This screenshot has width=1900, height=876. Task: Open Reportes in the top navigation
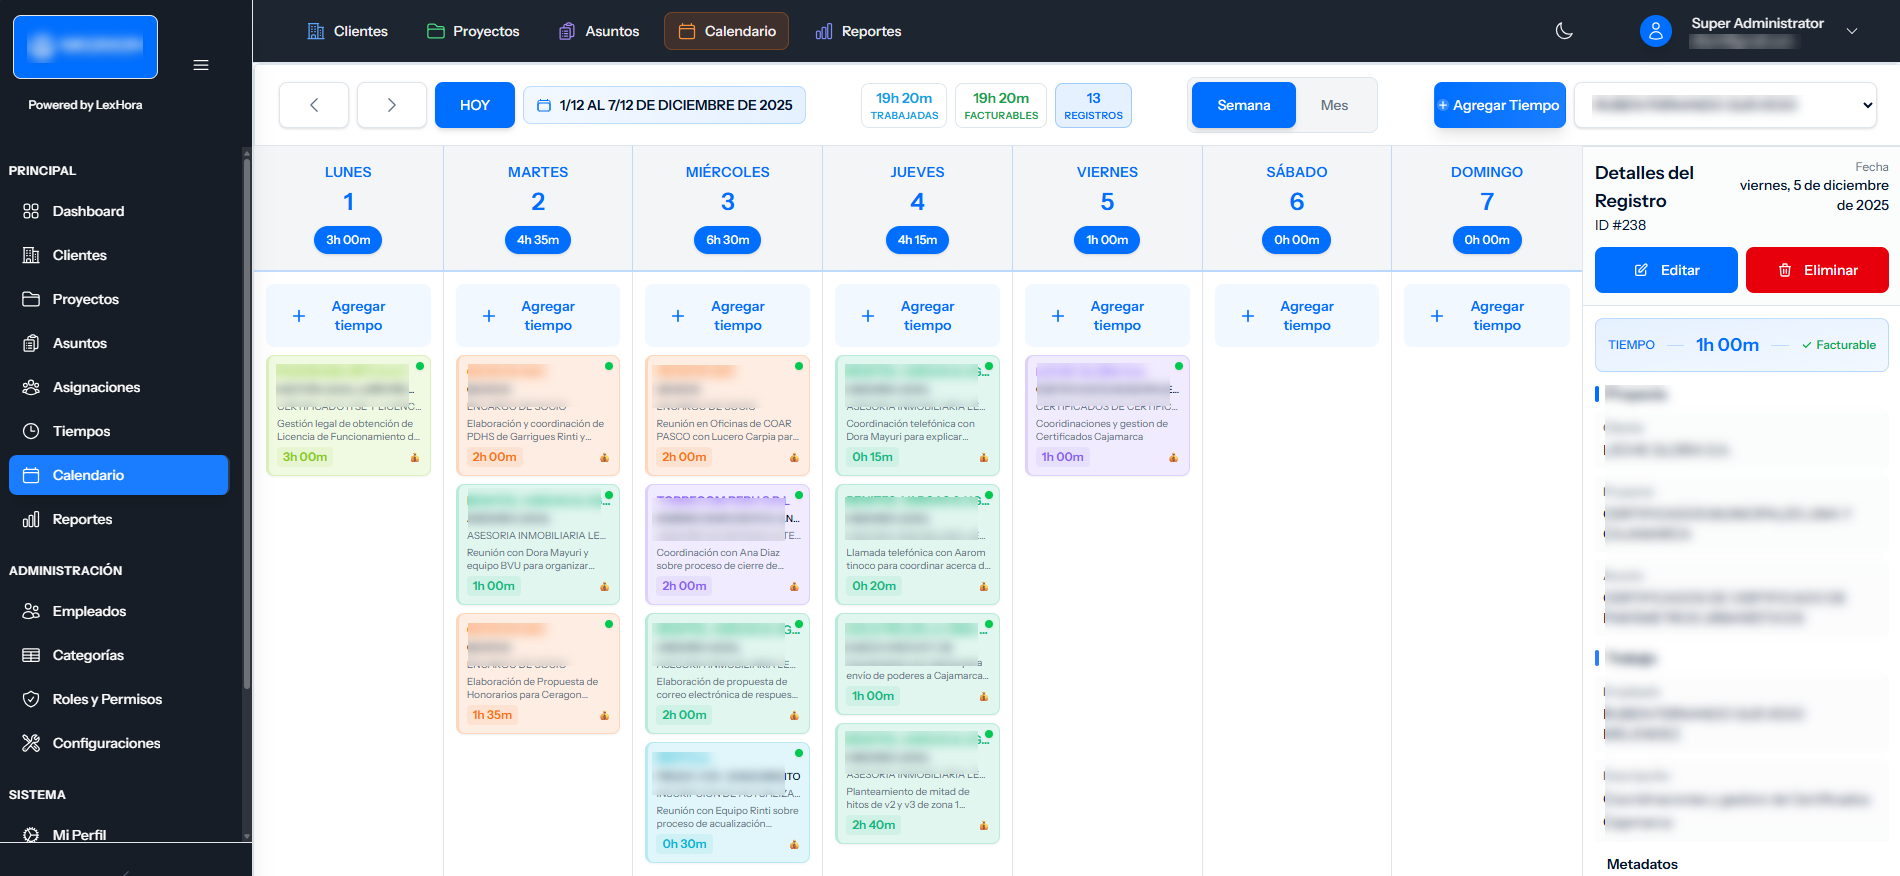coord(859,31)
